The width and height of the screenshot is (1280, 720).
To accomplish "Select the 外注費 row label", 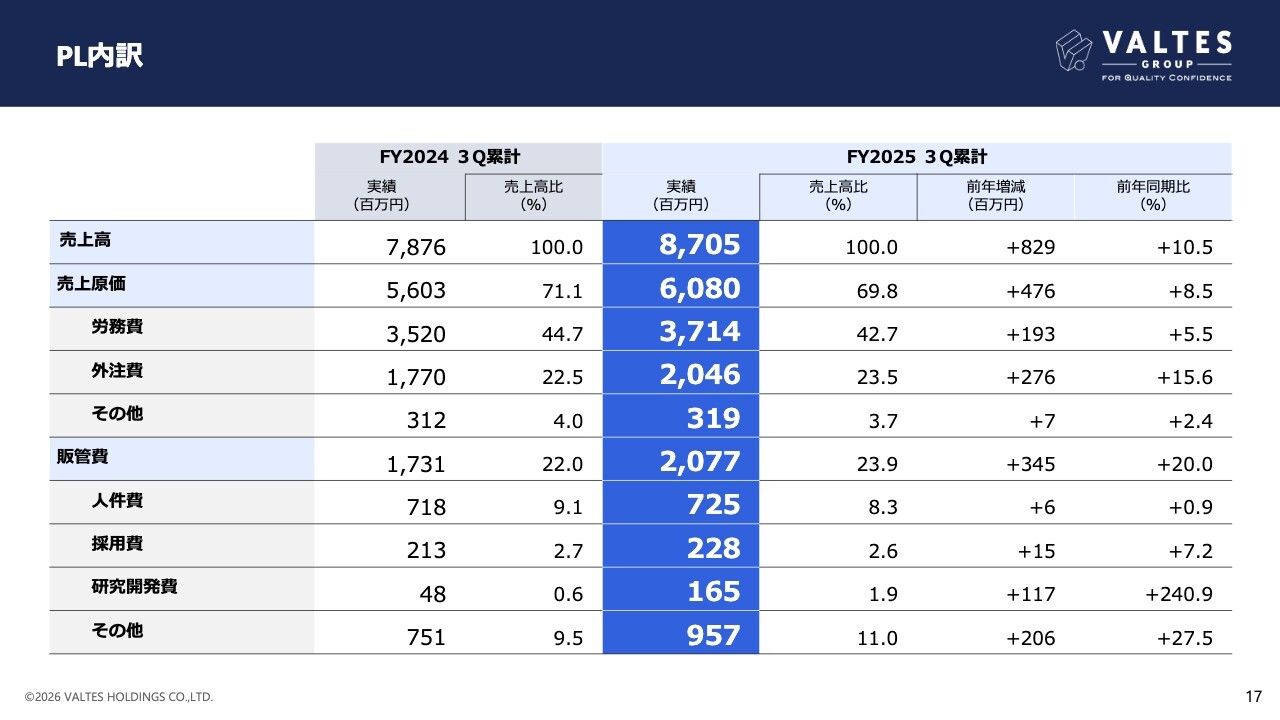I will point(117,371).
